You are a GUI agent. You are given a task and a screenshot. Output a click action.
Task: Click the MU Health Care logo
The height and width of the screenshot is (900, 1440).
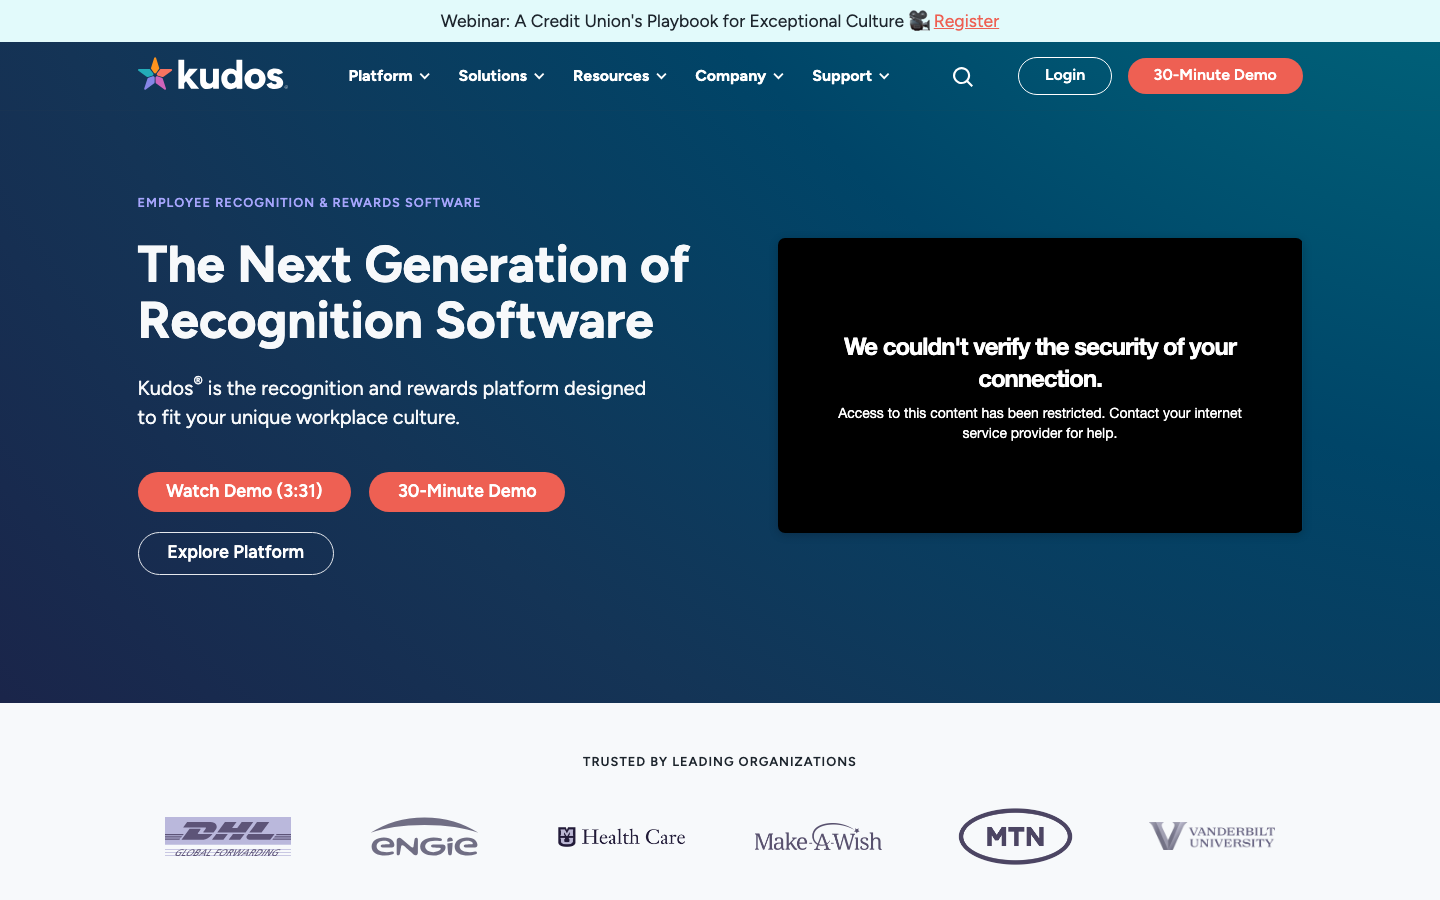point(621,837)
